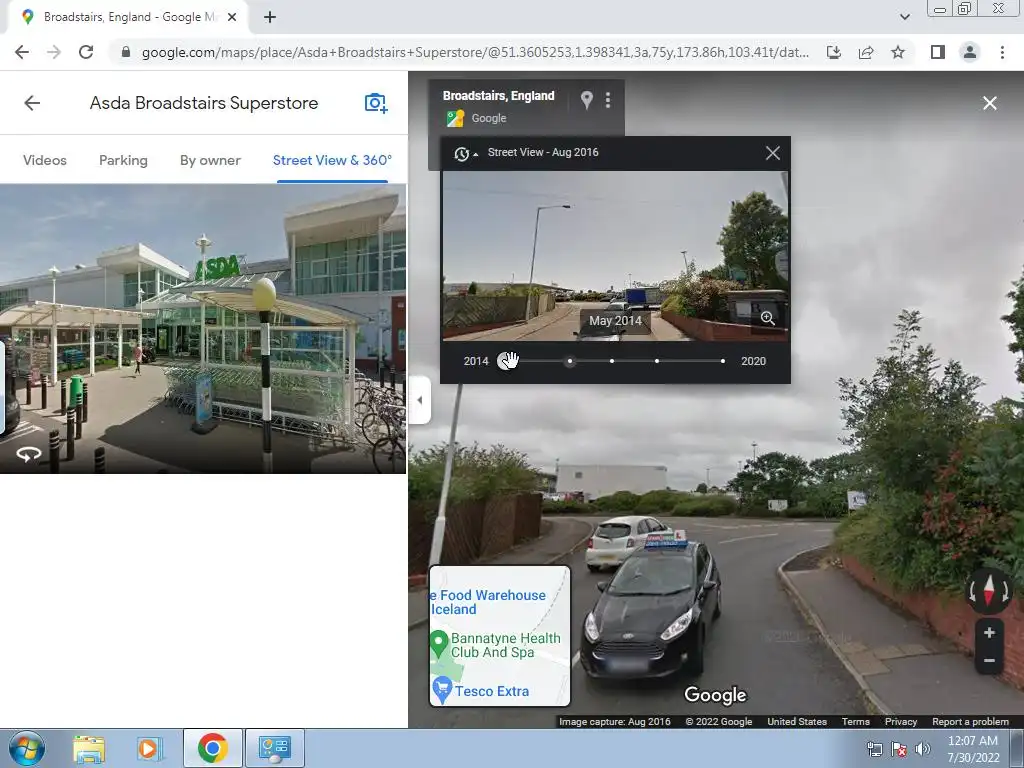The height and width of the screenshot is (768, 1024).
Task: Open the minimap showing Tesco Extra
Action: 500,636
